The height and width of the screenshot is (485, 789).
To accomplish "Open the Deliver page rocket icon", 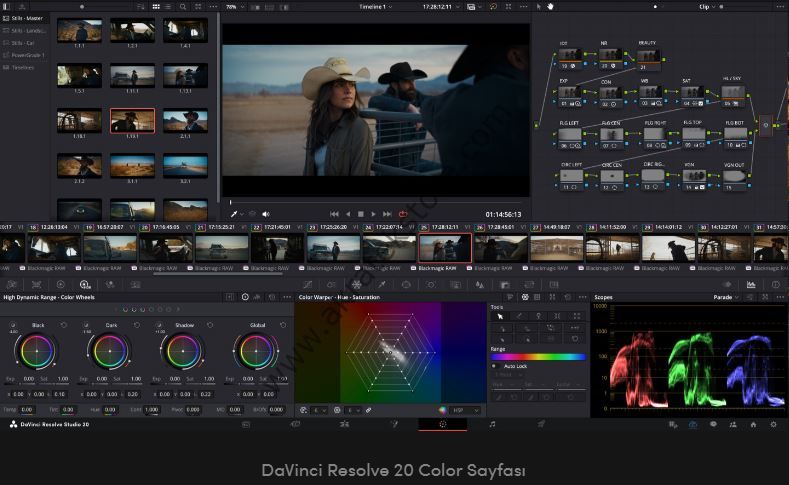I will (x=541, y=424).
